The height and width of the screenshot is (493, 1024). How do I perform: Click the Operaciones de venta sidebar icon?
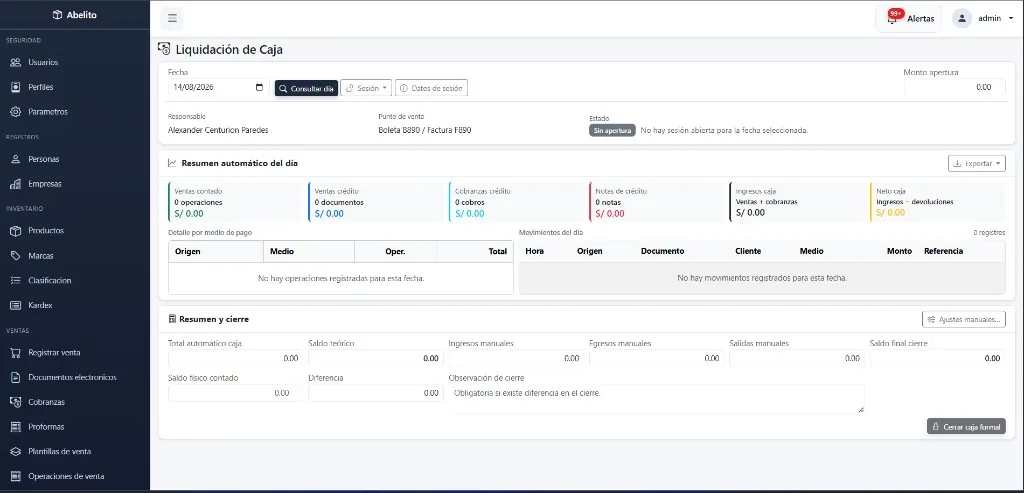click(16, 476)
